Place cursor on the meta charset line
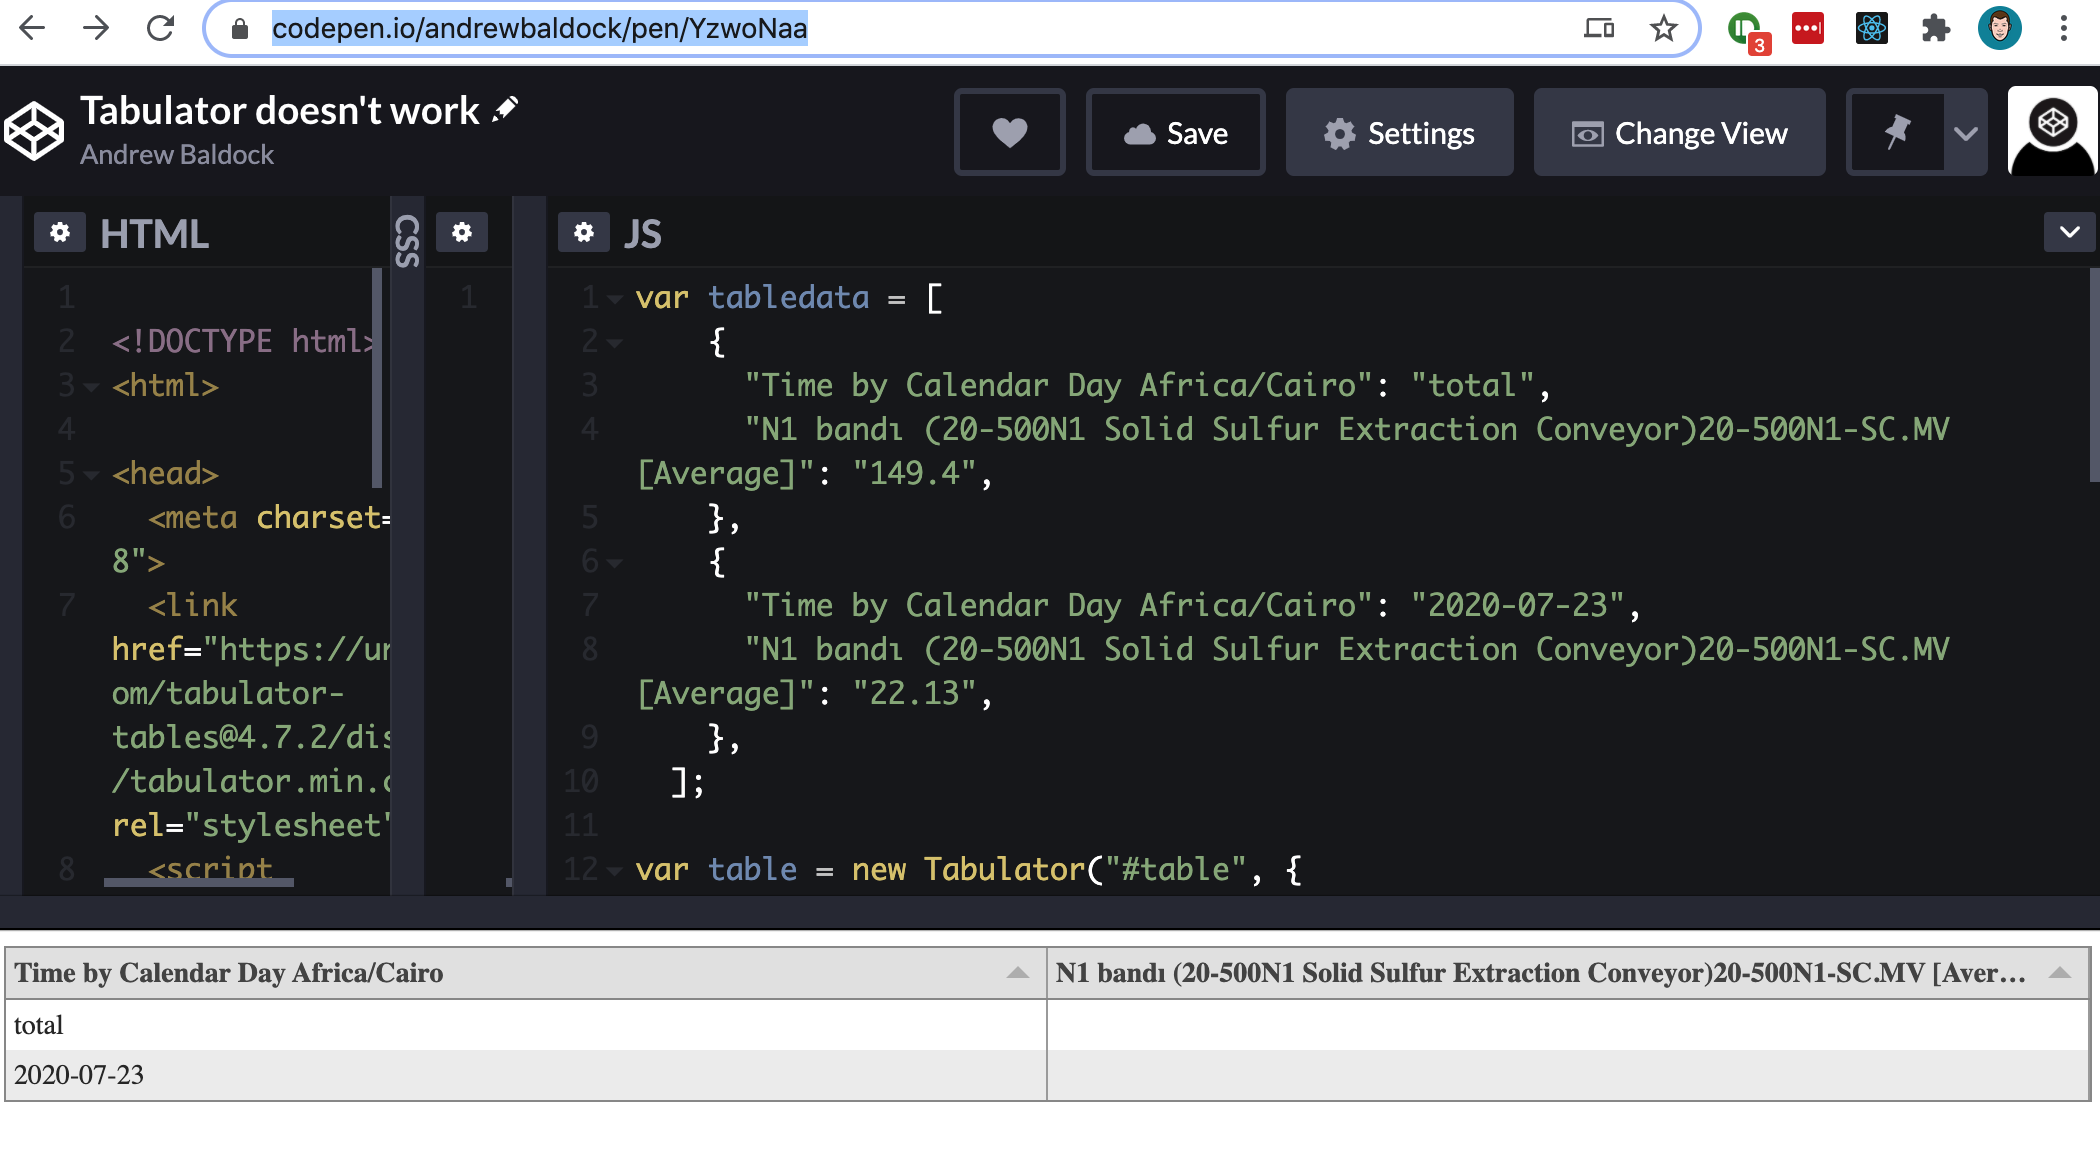 [x=269, y=517]
